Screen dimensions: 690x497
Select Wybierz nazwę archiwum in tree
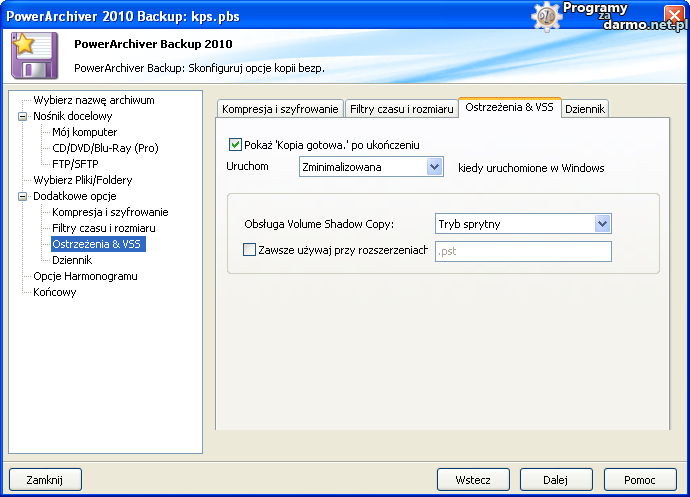click(x=94, y=100)
